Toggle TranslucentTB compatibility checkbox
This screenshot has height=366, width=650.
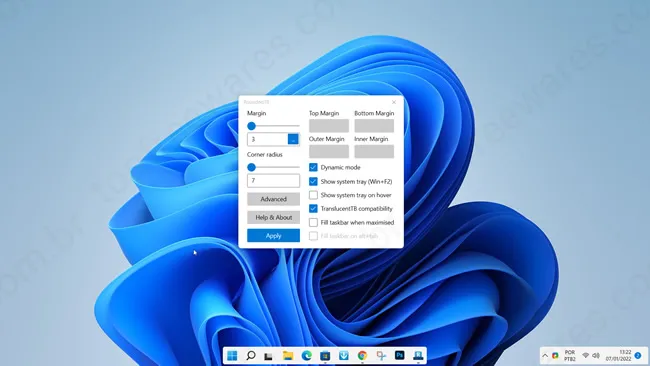tap(313, 208)
